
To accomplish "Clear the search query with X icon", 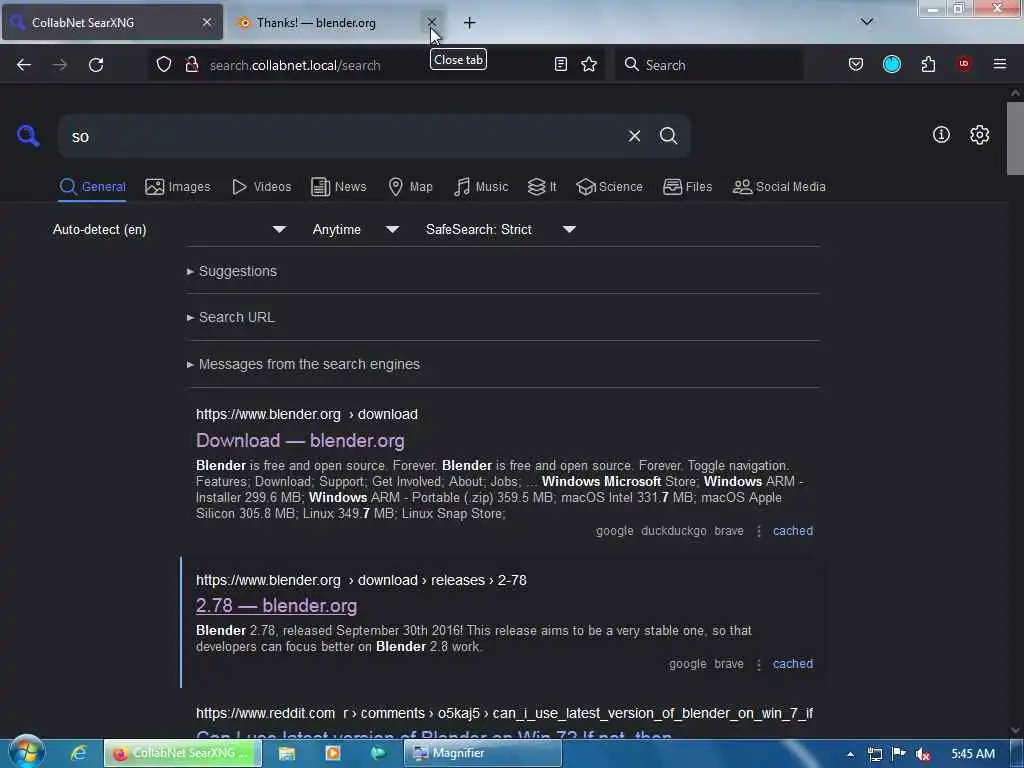I will (634, 136).
